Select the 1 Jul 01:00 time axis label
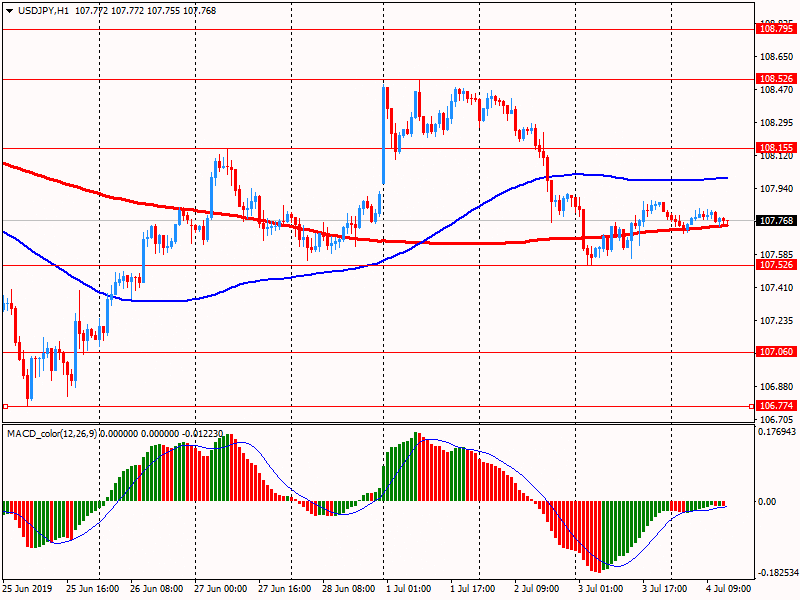Viewport: 800px width, 600px height. coord(409,589)
